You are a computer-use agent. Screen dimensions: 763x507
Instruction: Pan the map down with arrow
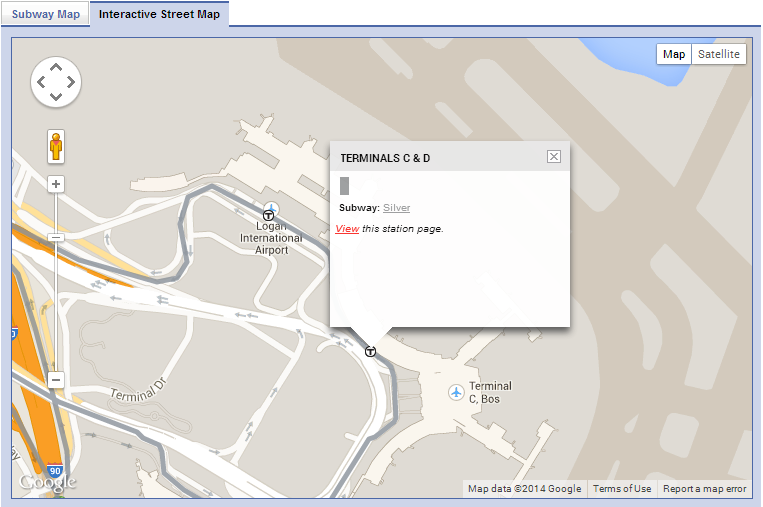[x=56, y=96]
